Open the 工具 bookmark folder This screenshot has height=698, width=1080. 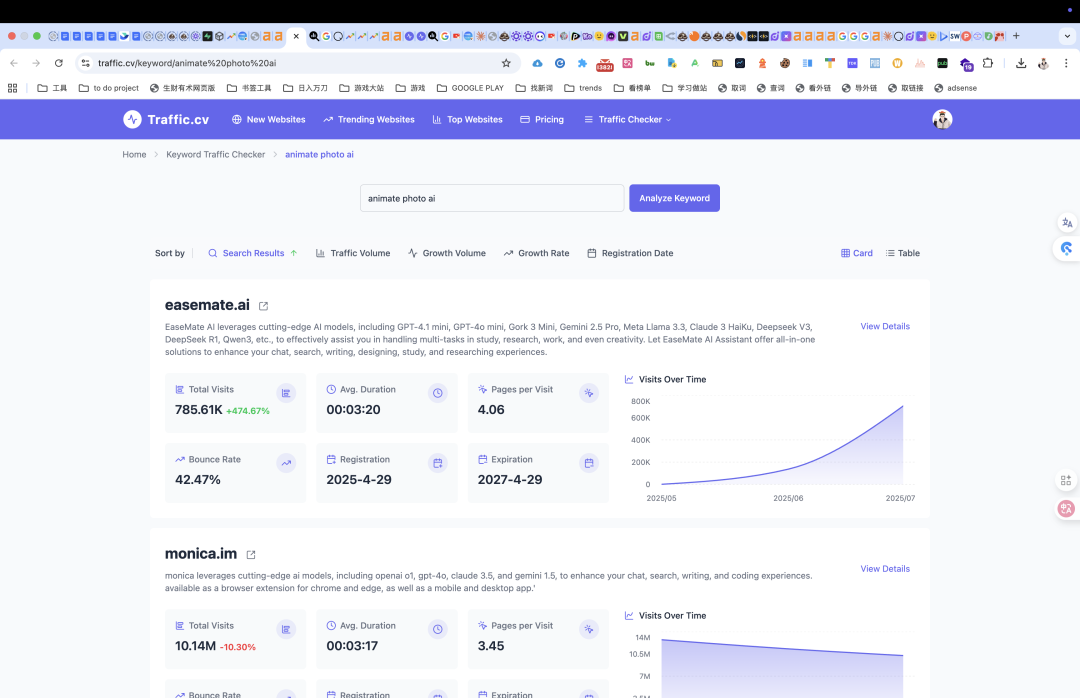click(52, 88)
